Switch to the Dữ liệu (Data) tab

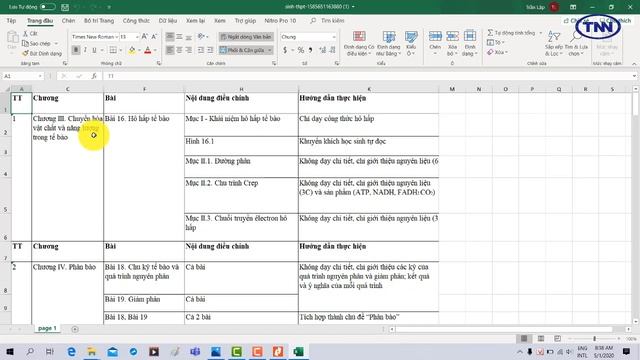pyautogui.click(x=168, y=20)
